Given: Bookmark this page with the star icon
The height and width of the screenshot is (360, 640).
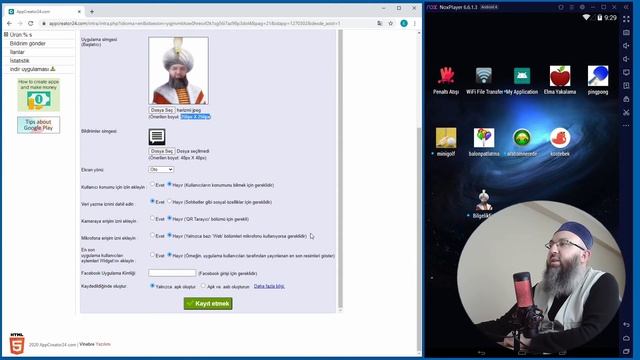Looking at the screenshot, I should click(391, 23).
